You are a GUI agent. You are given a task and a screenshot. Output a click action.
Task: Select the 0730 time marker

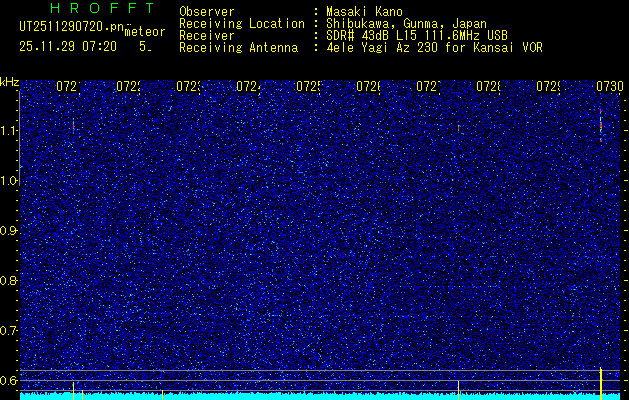coord(610,88)
